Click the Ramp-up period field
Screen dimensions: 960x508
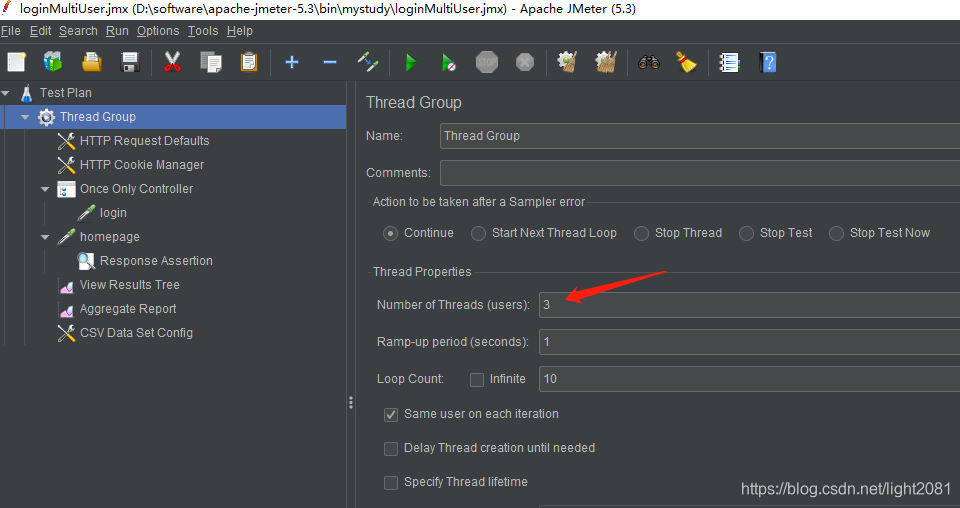tap(749, 342)
